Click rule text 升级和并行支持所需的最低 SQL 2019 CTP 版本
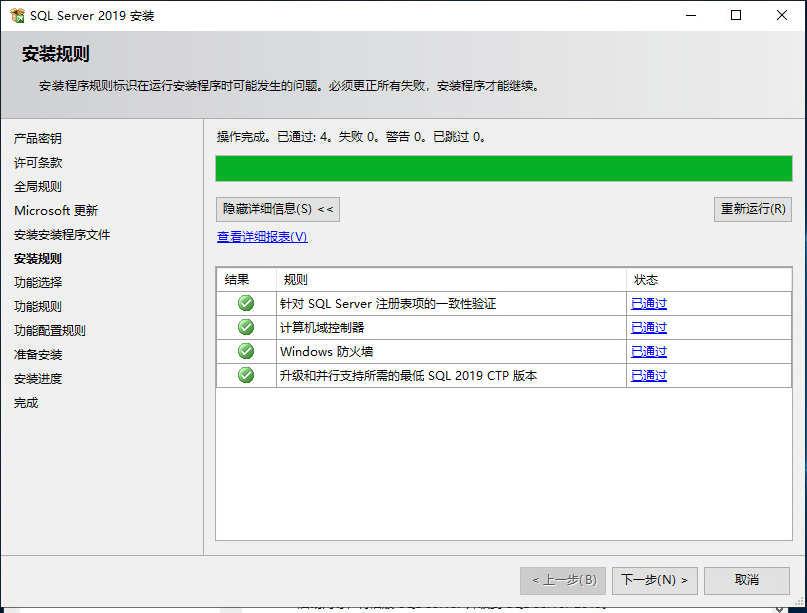807x613 pixels. click(x=409, y=376)
